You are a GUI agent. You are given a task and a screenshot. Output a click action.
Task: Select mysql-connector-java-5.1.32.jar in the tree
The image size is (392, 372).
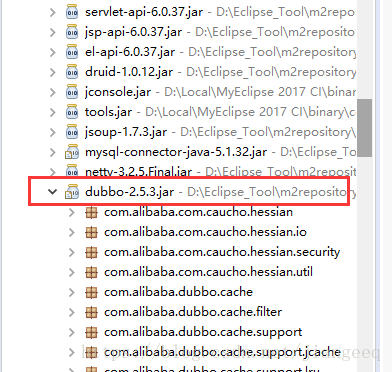click(176, 152)
